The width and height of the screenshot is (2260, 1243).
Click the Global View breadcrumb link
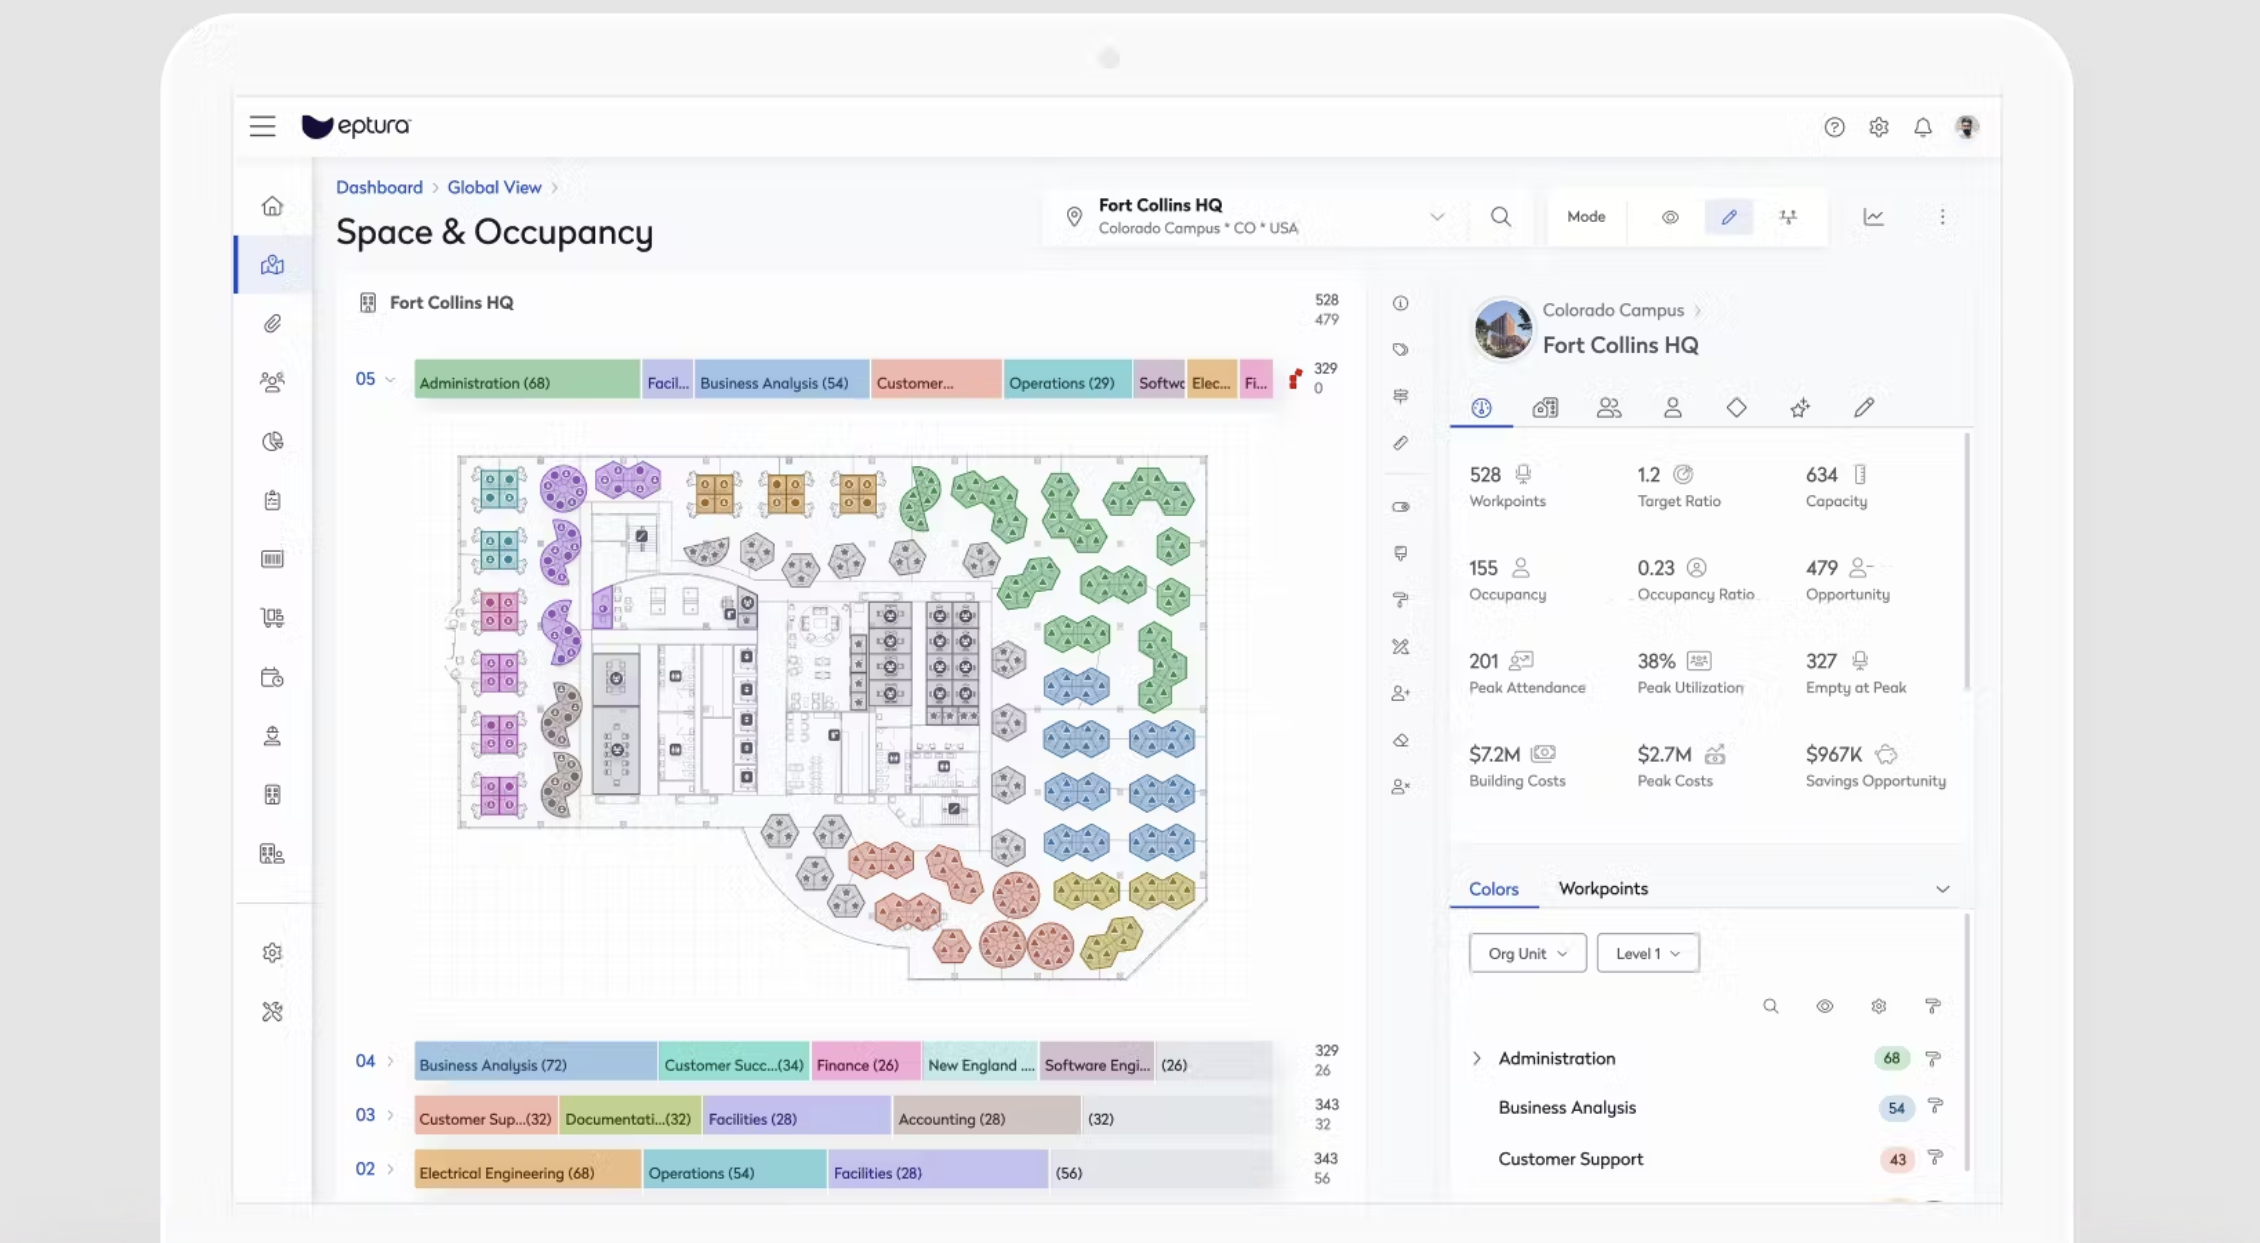(x=494, y=187)
